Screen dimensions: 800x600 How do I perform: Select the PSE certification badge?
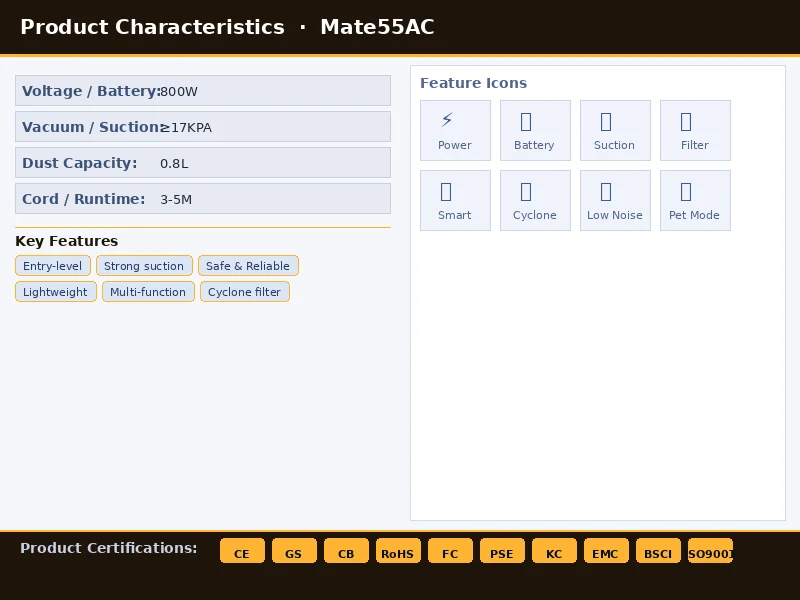[503, 551]
